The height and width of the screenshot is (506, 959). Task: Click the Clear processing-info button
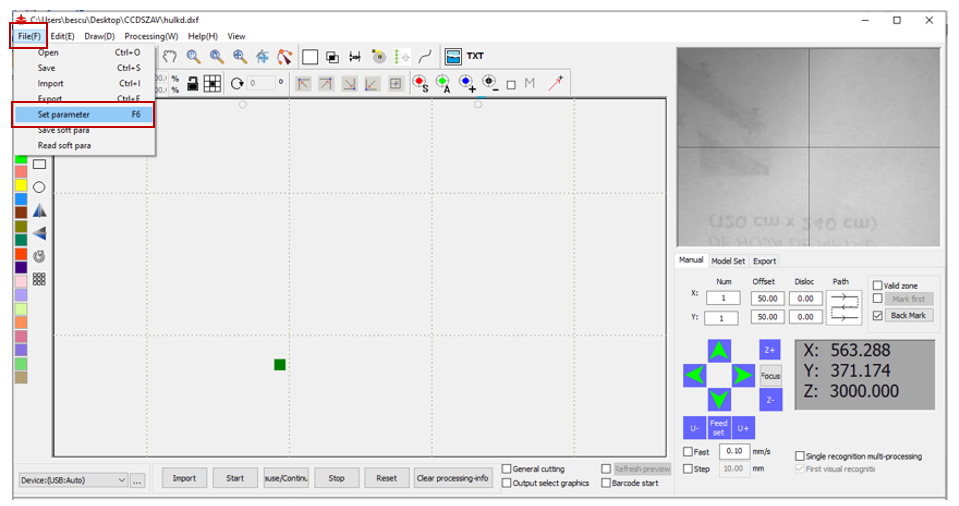pyautogui.click(x=453, y=478)
